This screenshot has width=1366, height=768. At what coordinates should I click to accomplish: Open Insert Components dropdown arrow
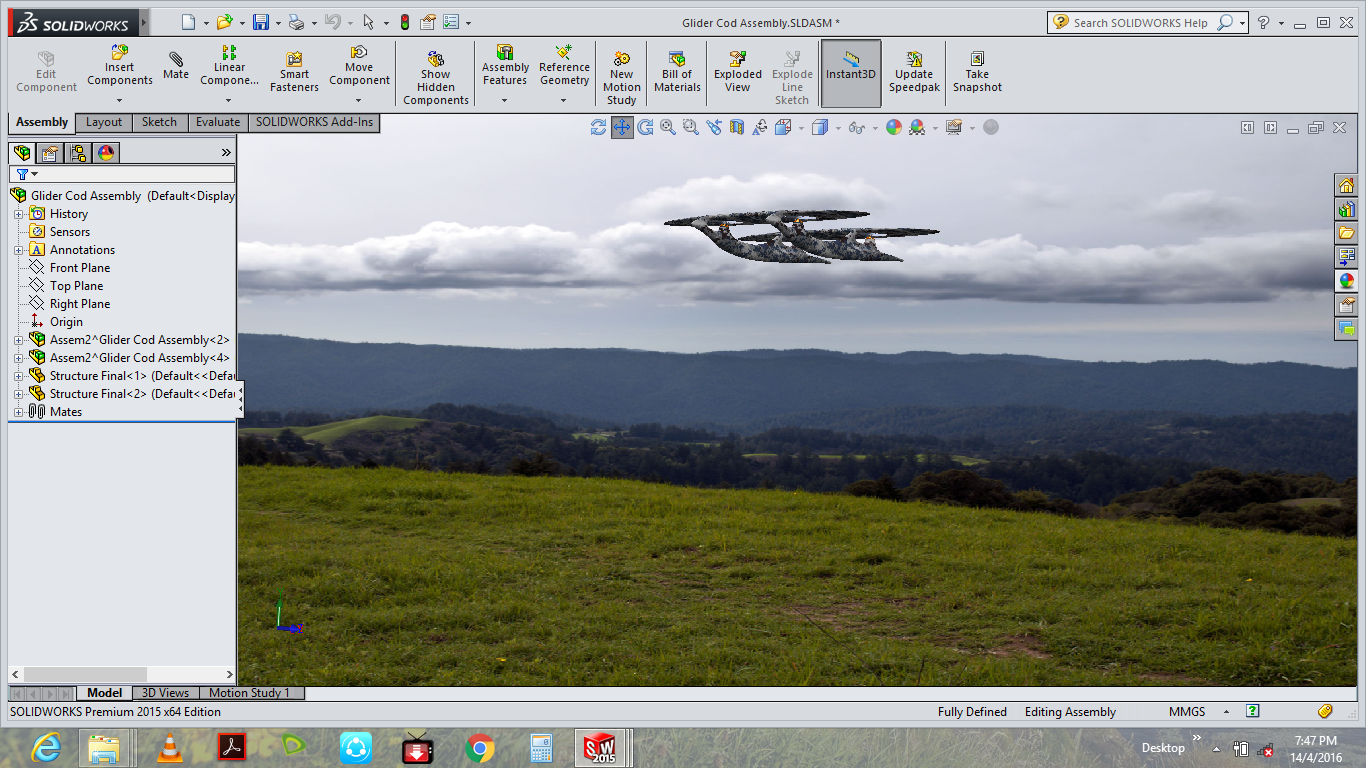[119, 100]
